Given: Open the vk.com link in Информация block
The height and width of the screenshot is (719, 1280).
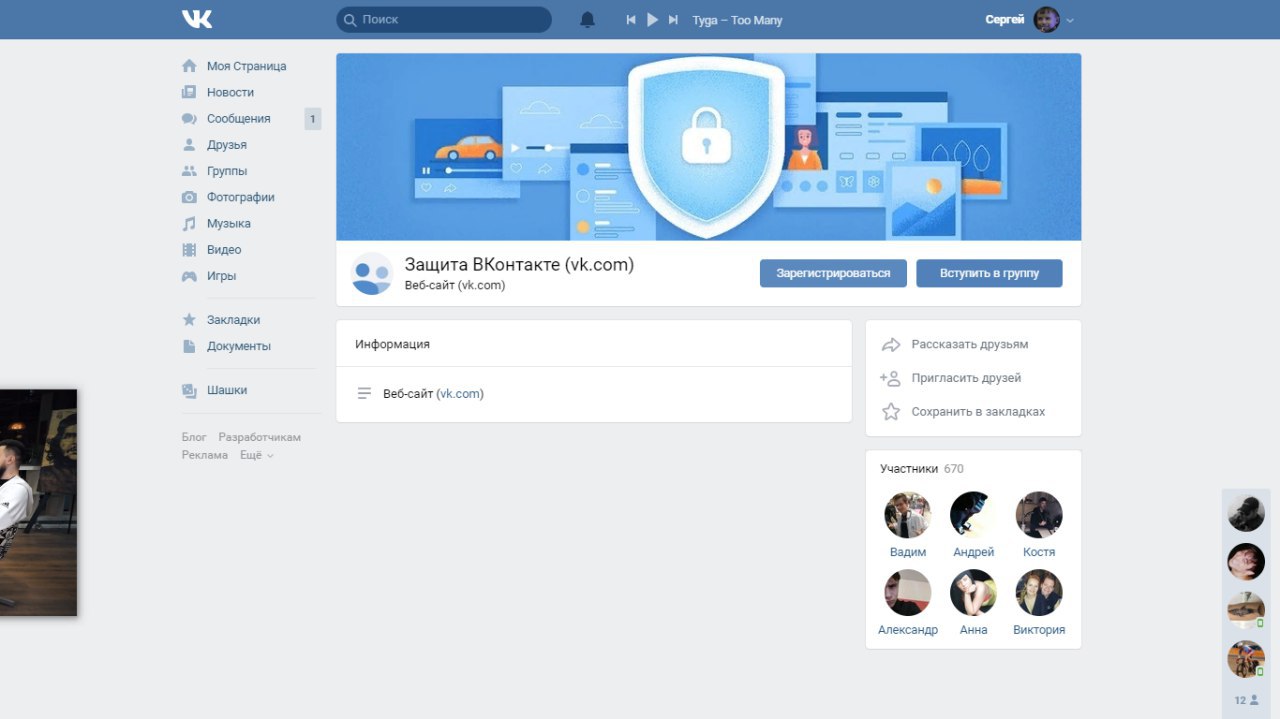Looking at the screenshot, I should coord(460,394).
